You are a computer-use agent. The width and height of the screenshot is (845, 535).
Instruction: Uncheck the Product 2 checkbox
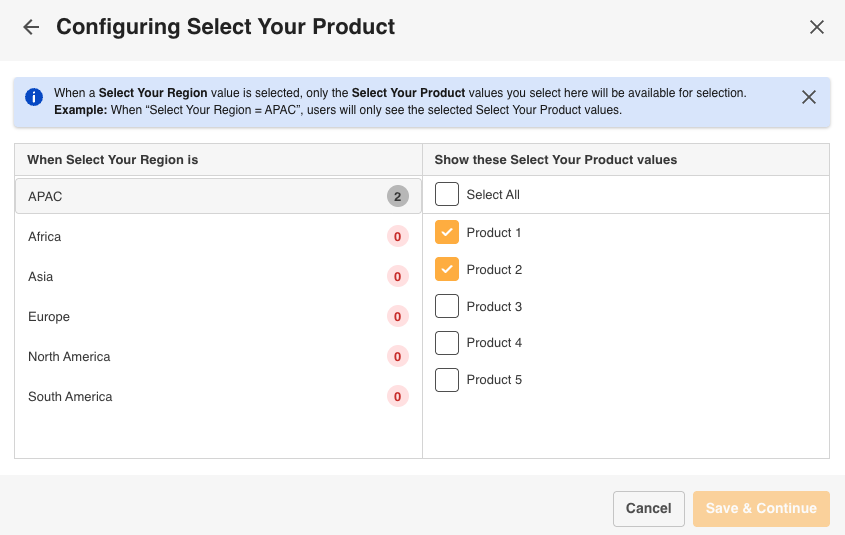point(447,269)
